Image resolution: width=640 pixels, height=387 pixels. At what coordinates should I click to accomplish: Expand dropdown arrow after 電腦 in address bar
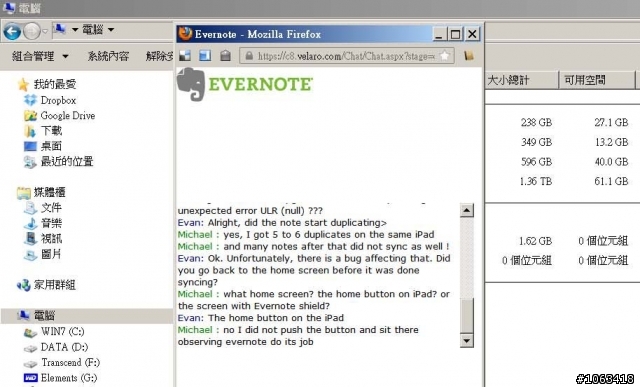click(x=111, y=29)
